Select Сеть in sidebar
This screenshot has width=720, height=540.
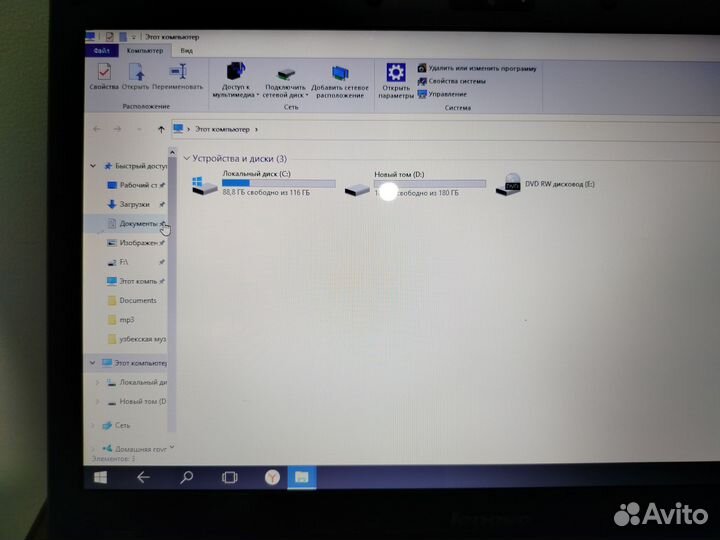point(116,425)
